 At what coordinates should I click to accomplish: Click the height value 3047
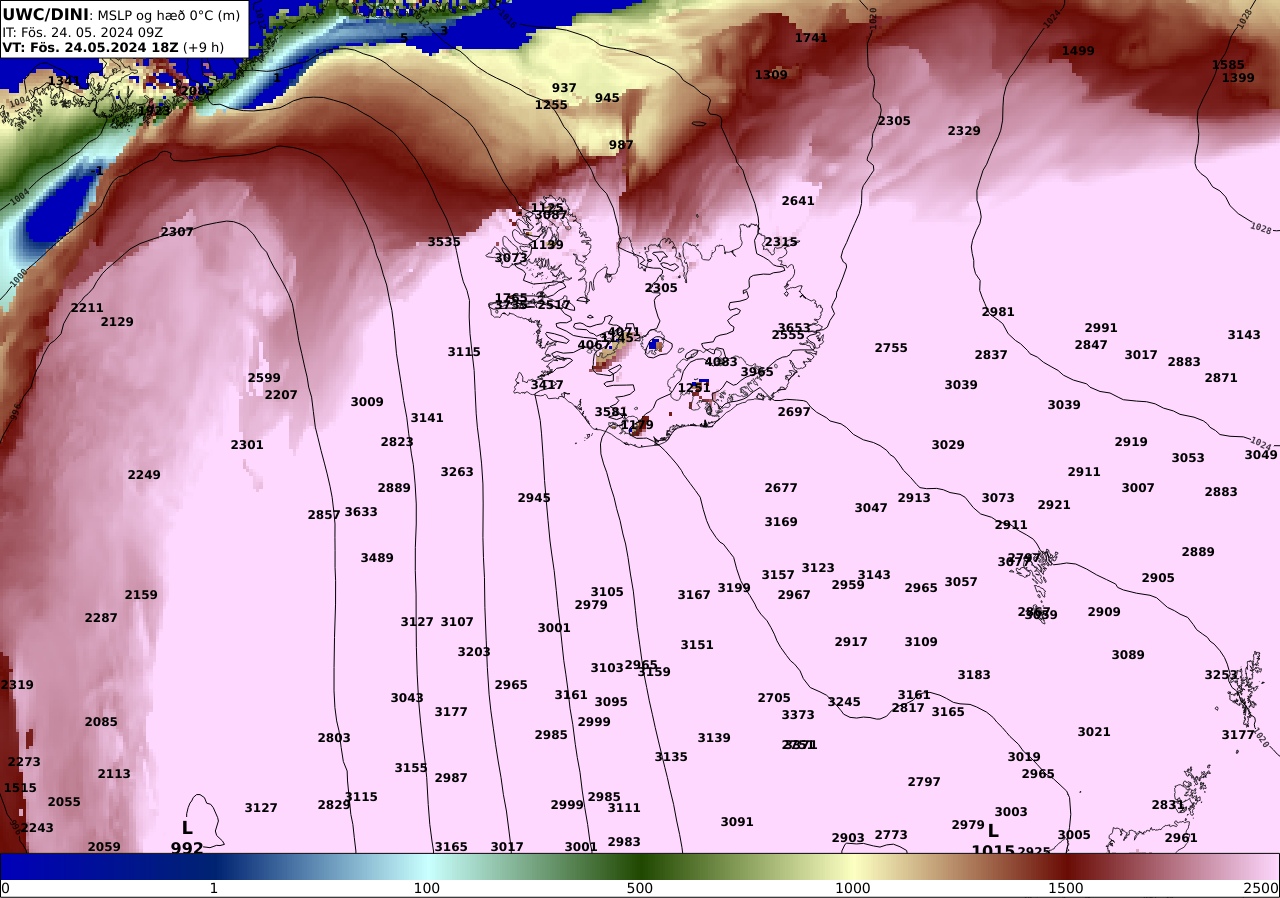pyautogui.click(x=871, y=508)
